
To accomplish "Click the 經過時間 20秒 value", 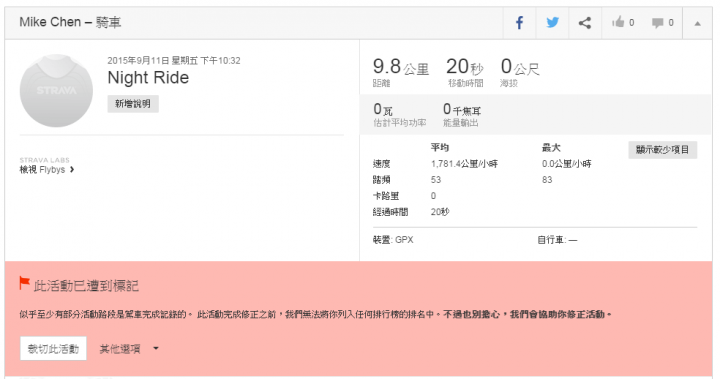I will coord(440,212).
